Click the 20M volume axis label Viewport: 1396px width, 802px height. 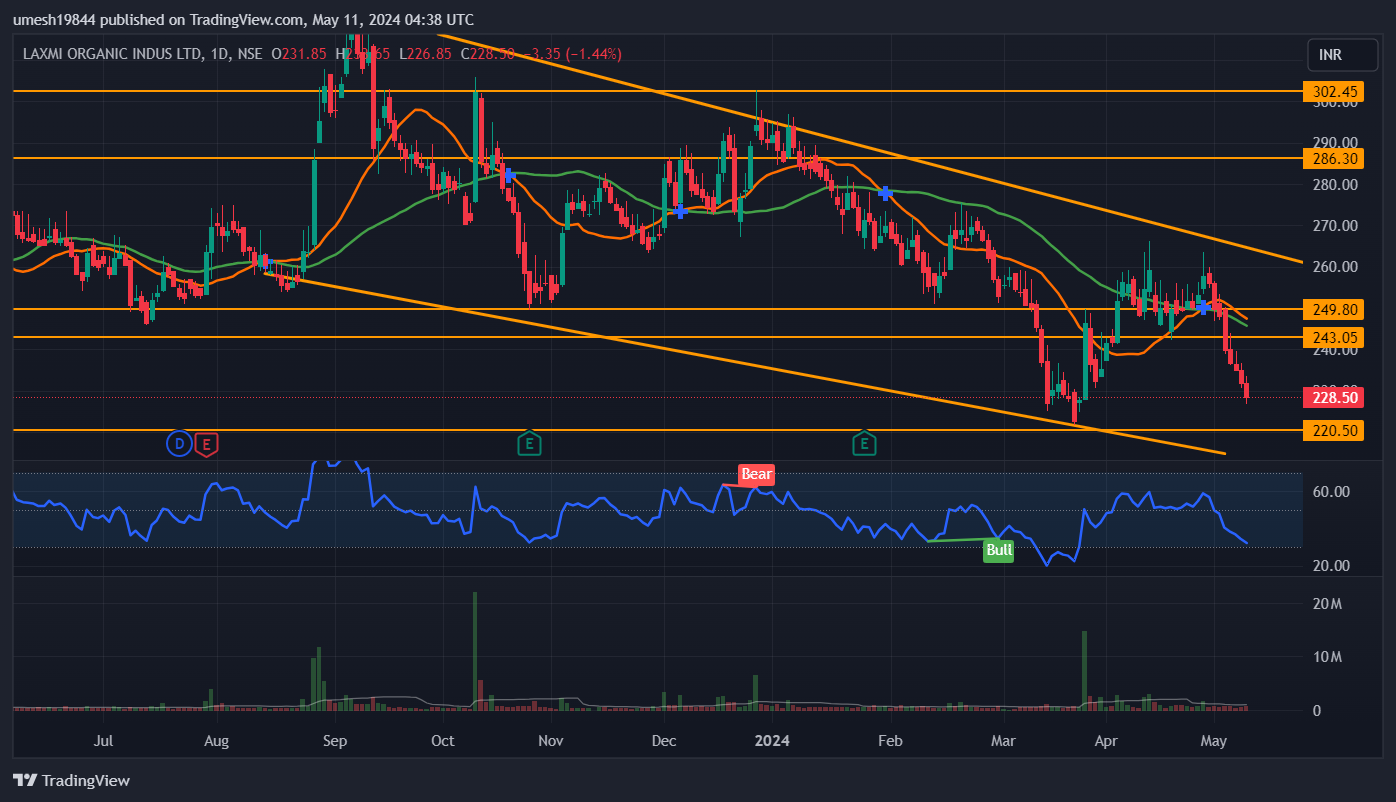tap(1329, 604)
